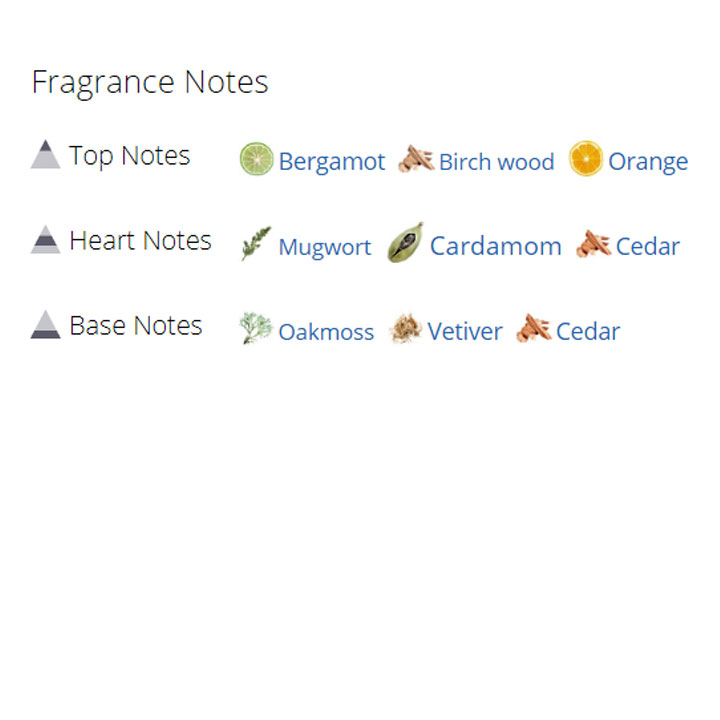The width and height of the screenshot is (720, 720).
Task: Open the Bergamot note link
Action: pos(331,162)
